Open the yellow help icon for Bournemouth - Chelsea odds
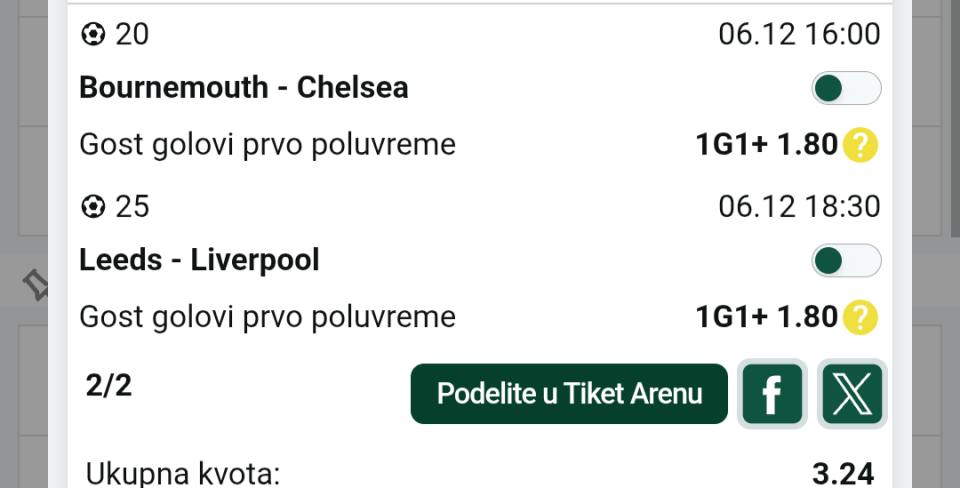Screen dimensions: 960x488 click(x=860, y=146)
